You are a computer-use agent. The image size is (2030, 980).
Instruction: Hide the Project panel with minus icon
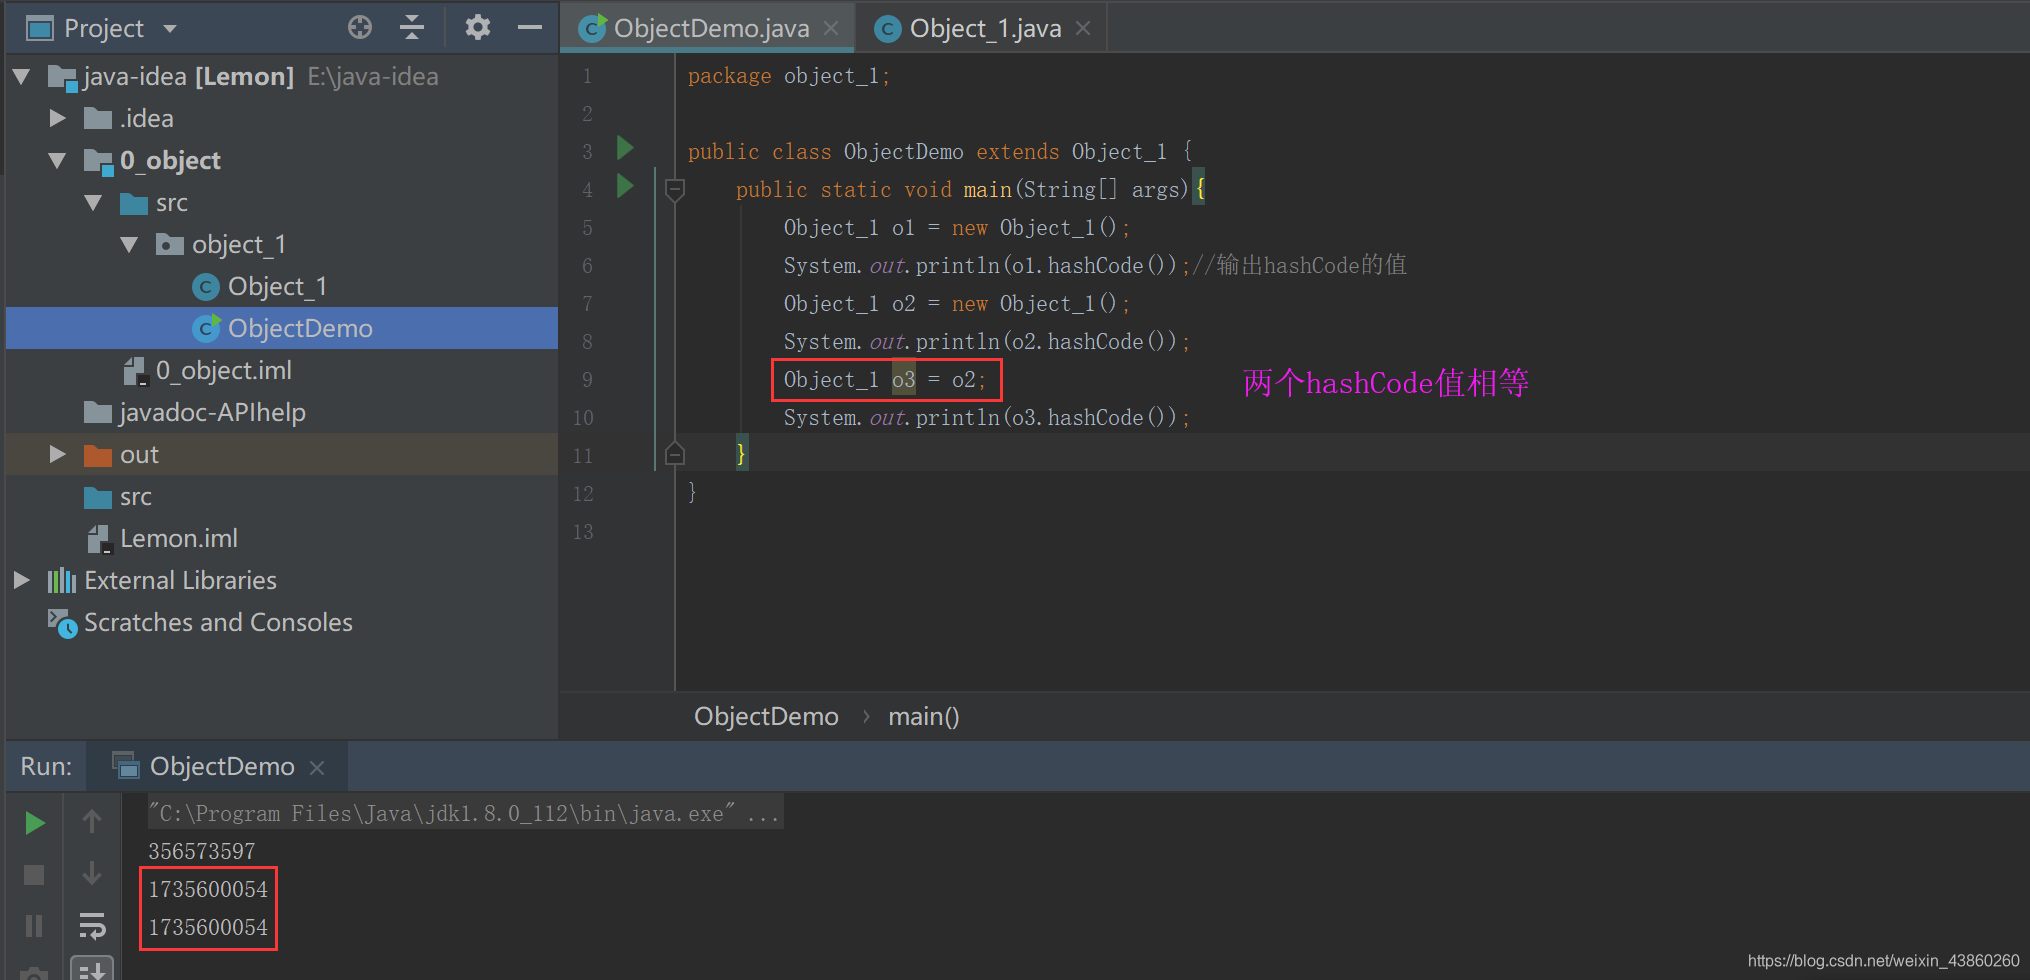point(530,28)
